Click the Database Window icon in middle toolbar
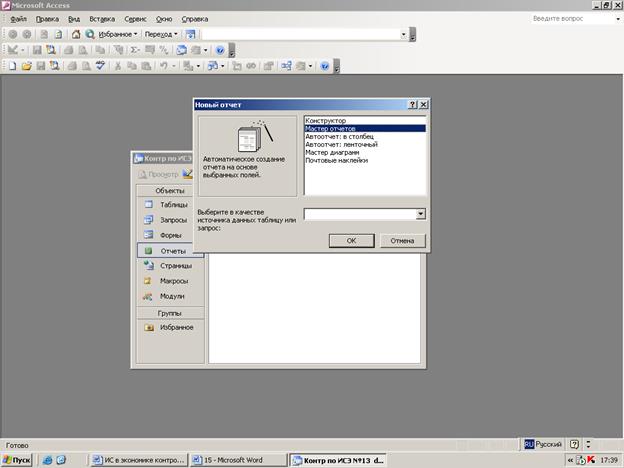This screenshot has height=468, width=624. (181, 50)
